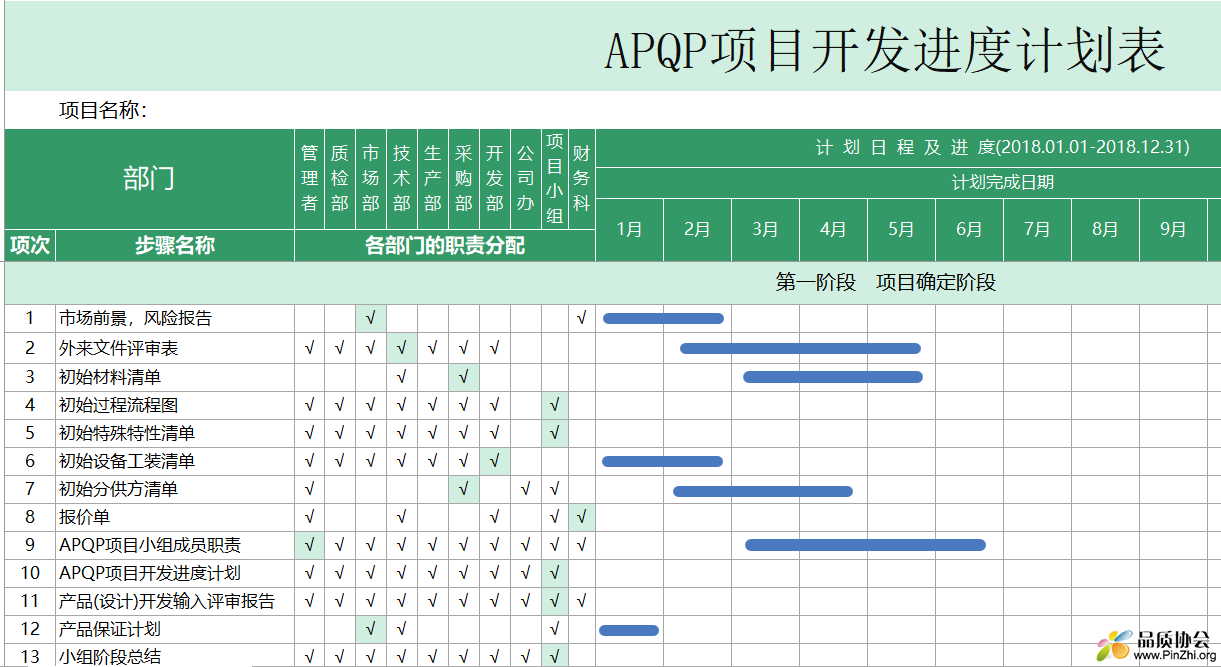Screen dimensions: 1221x667
Task: Select the 质检部 column header
Action: pyautogui.click(x=340, y=179)
